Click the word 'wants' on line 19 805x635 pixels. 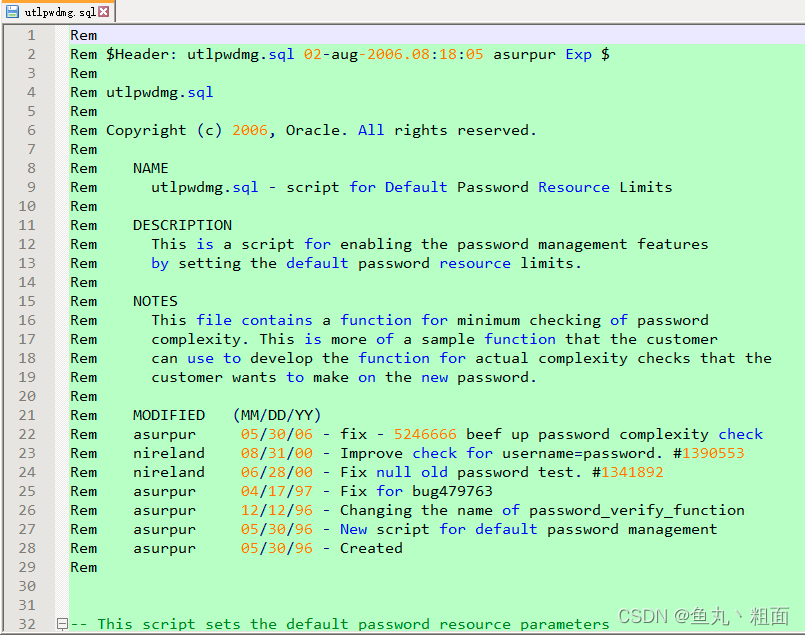(x=254, y=378)
